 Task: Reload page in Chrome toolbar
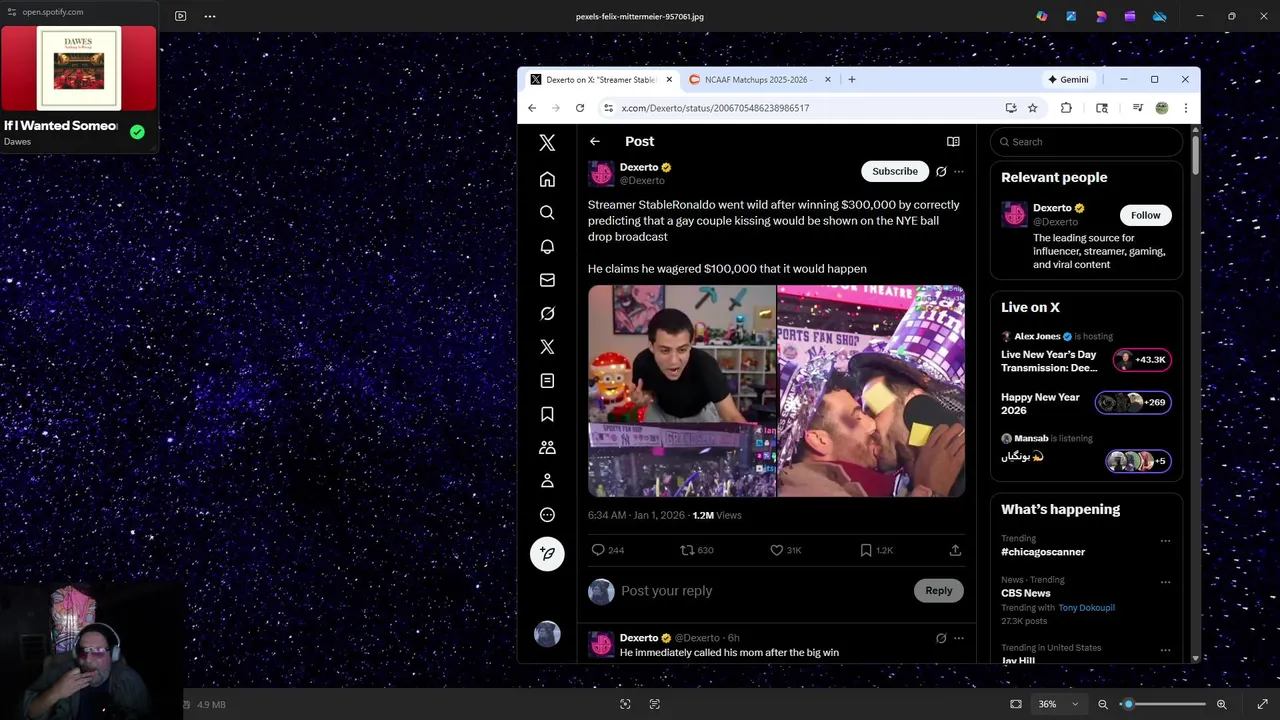point(580,108)
